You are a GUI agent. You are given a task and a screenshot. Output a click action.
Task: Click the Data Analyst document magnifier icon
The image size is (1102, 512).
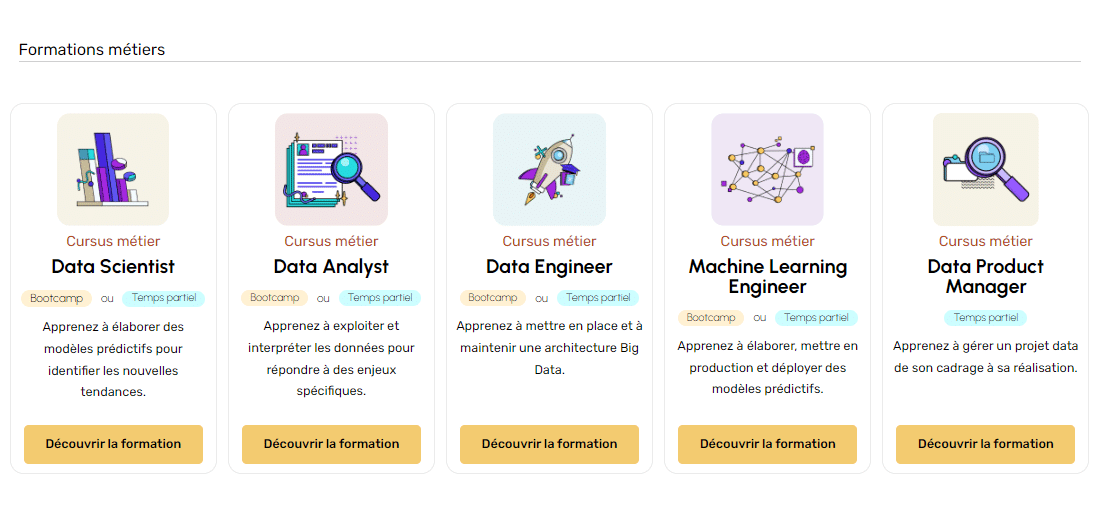pyautogui.click(x=331, y=169)
